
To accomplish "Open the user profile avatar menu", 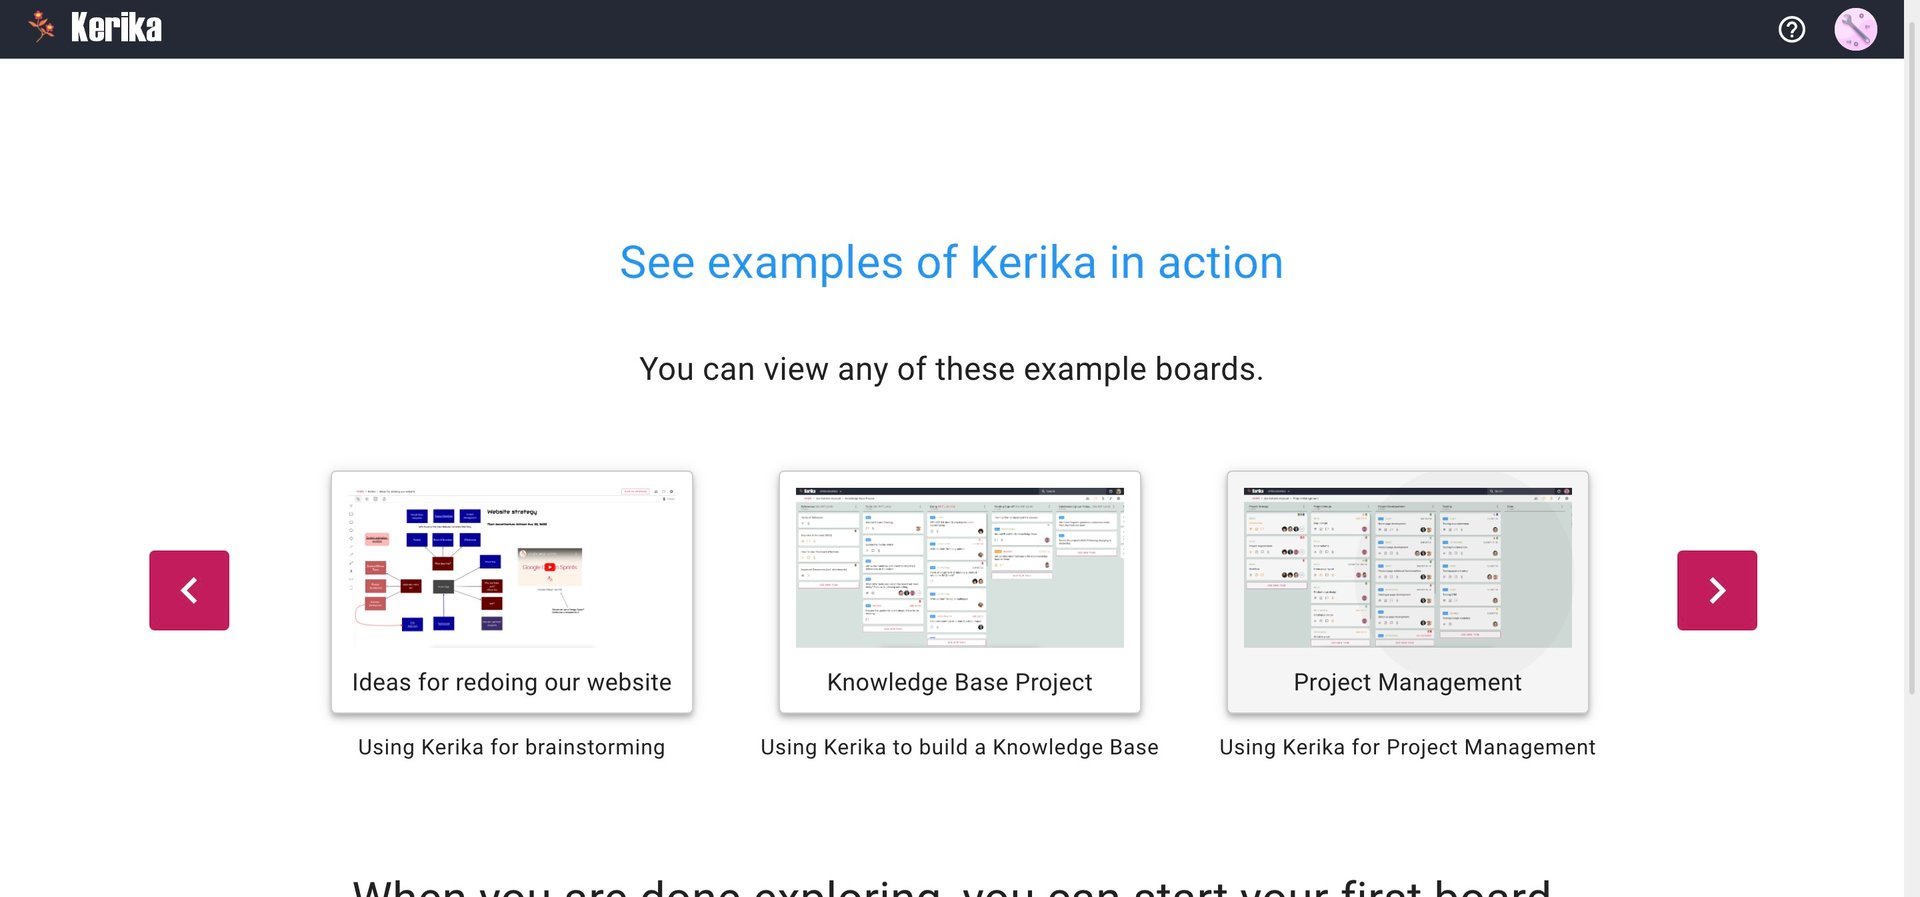I will tap(1856, 29).
